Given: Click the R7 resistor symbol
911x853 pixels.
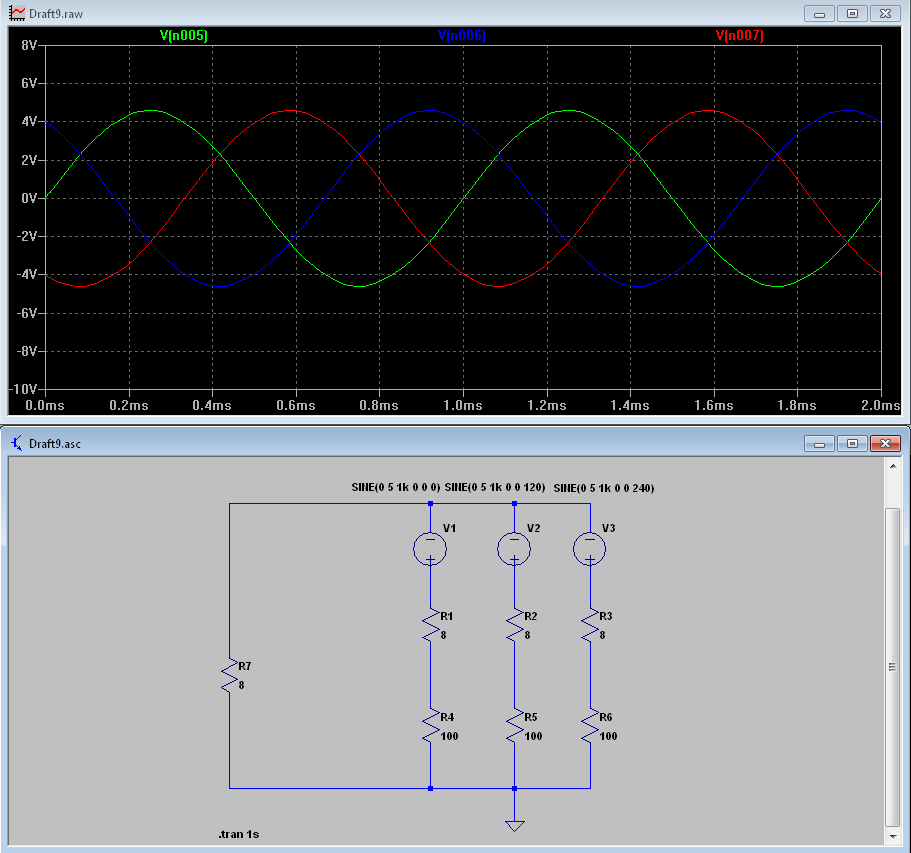Looking at the screenshot, I should click(x=230, y=675).
